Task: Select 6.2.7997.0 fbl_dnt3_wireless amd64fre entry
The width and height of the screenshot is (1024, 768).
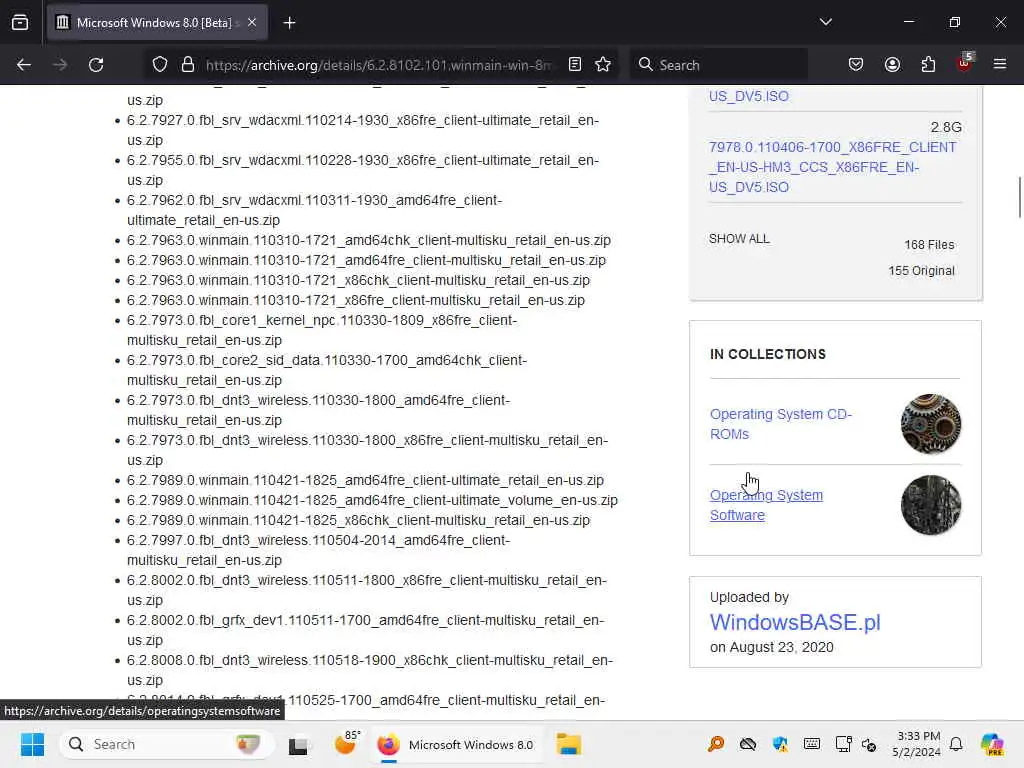Action: tap(318, 550)
